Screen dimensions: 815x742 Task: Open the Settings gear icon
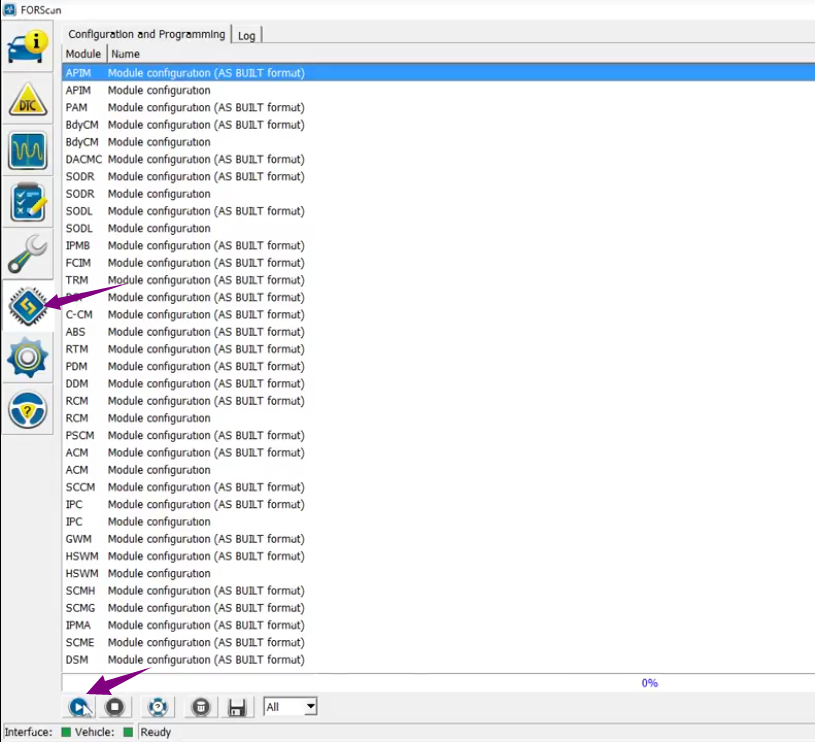(x=28, y=358)
